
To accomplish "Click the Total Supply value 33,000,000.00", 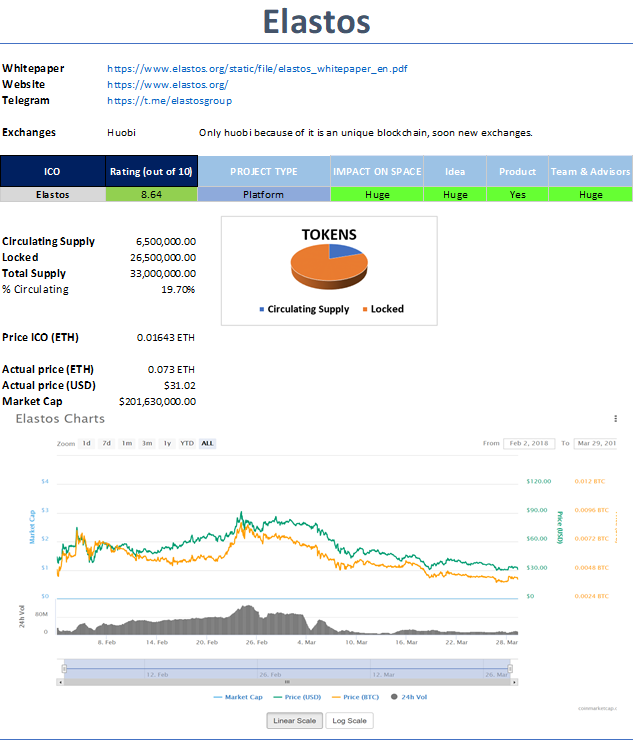I will point(163,274).
